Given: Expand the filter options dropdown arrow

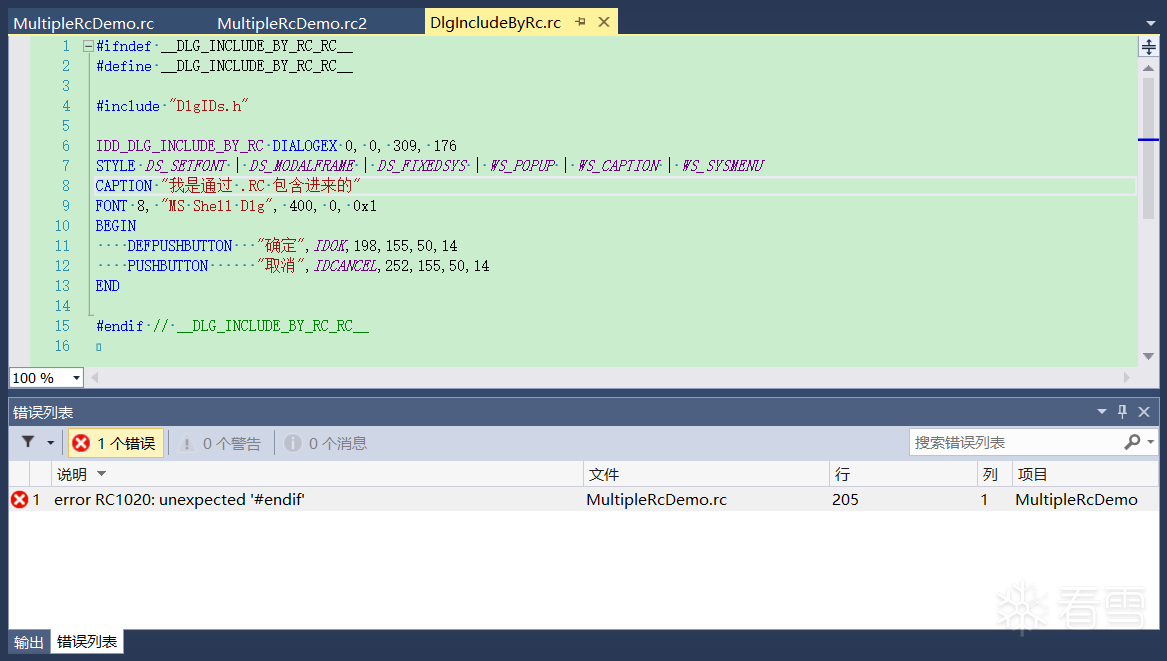Looking at the screenshot, I should click(x=51, y=443).
